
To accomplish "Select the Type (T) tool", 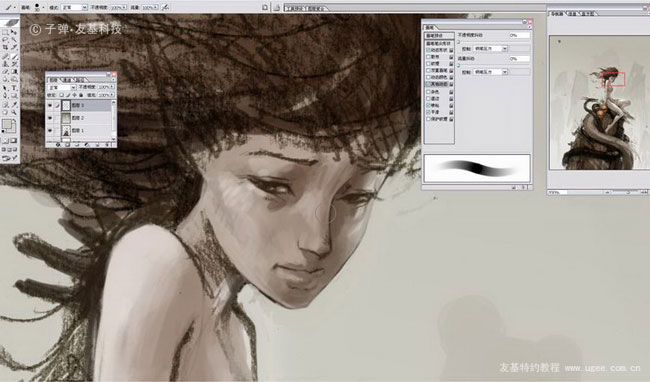I will [x=14, y=87].
